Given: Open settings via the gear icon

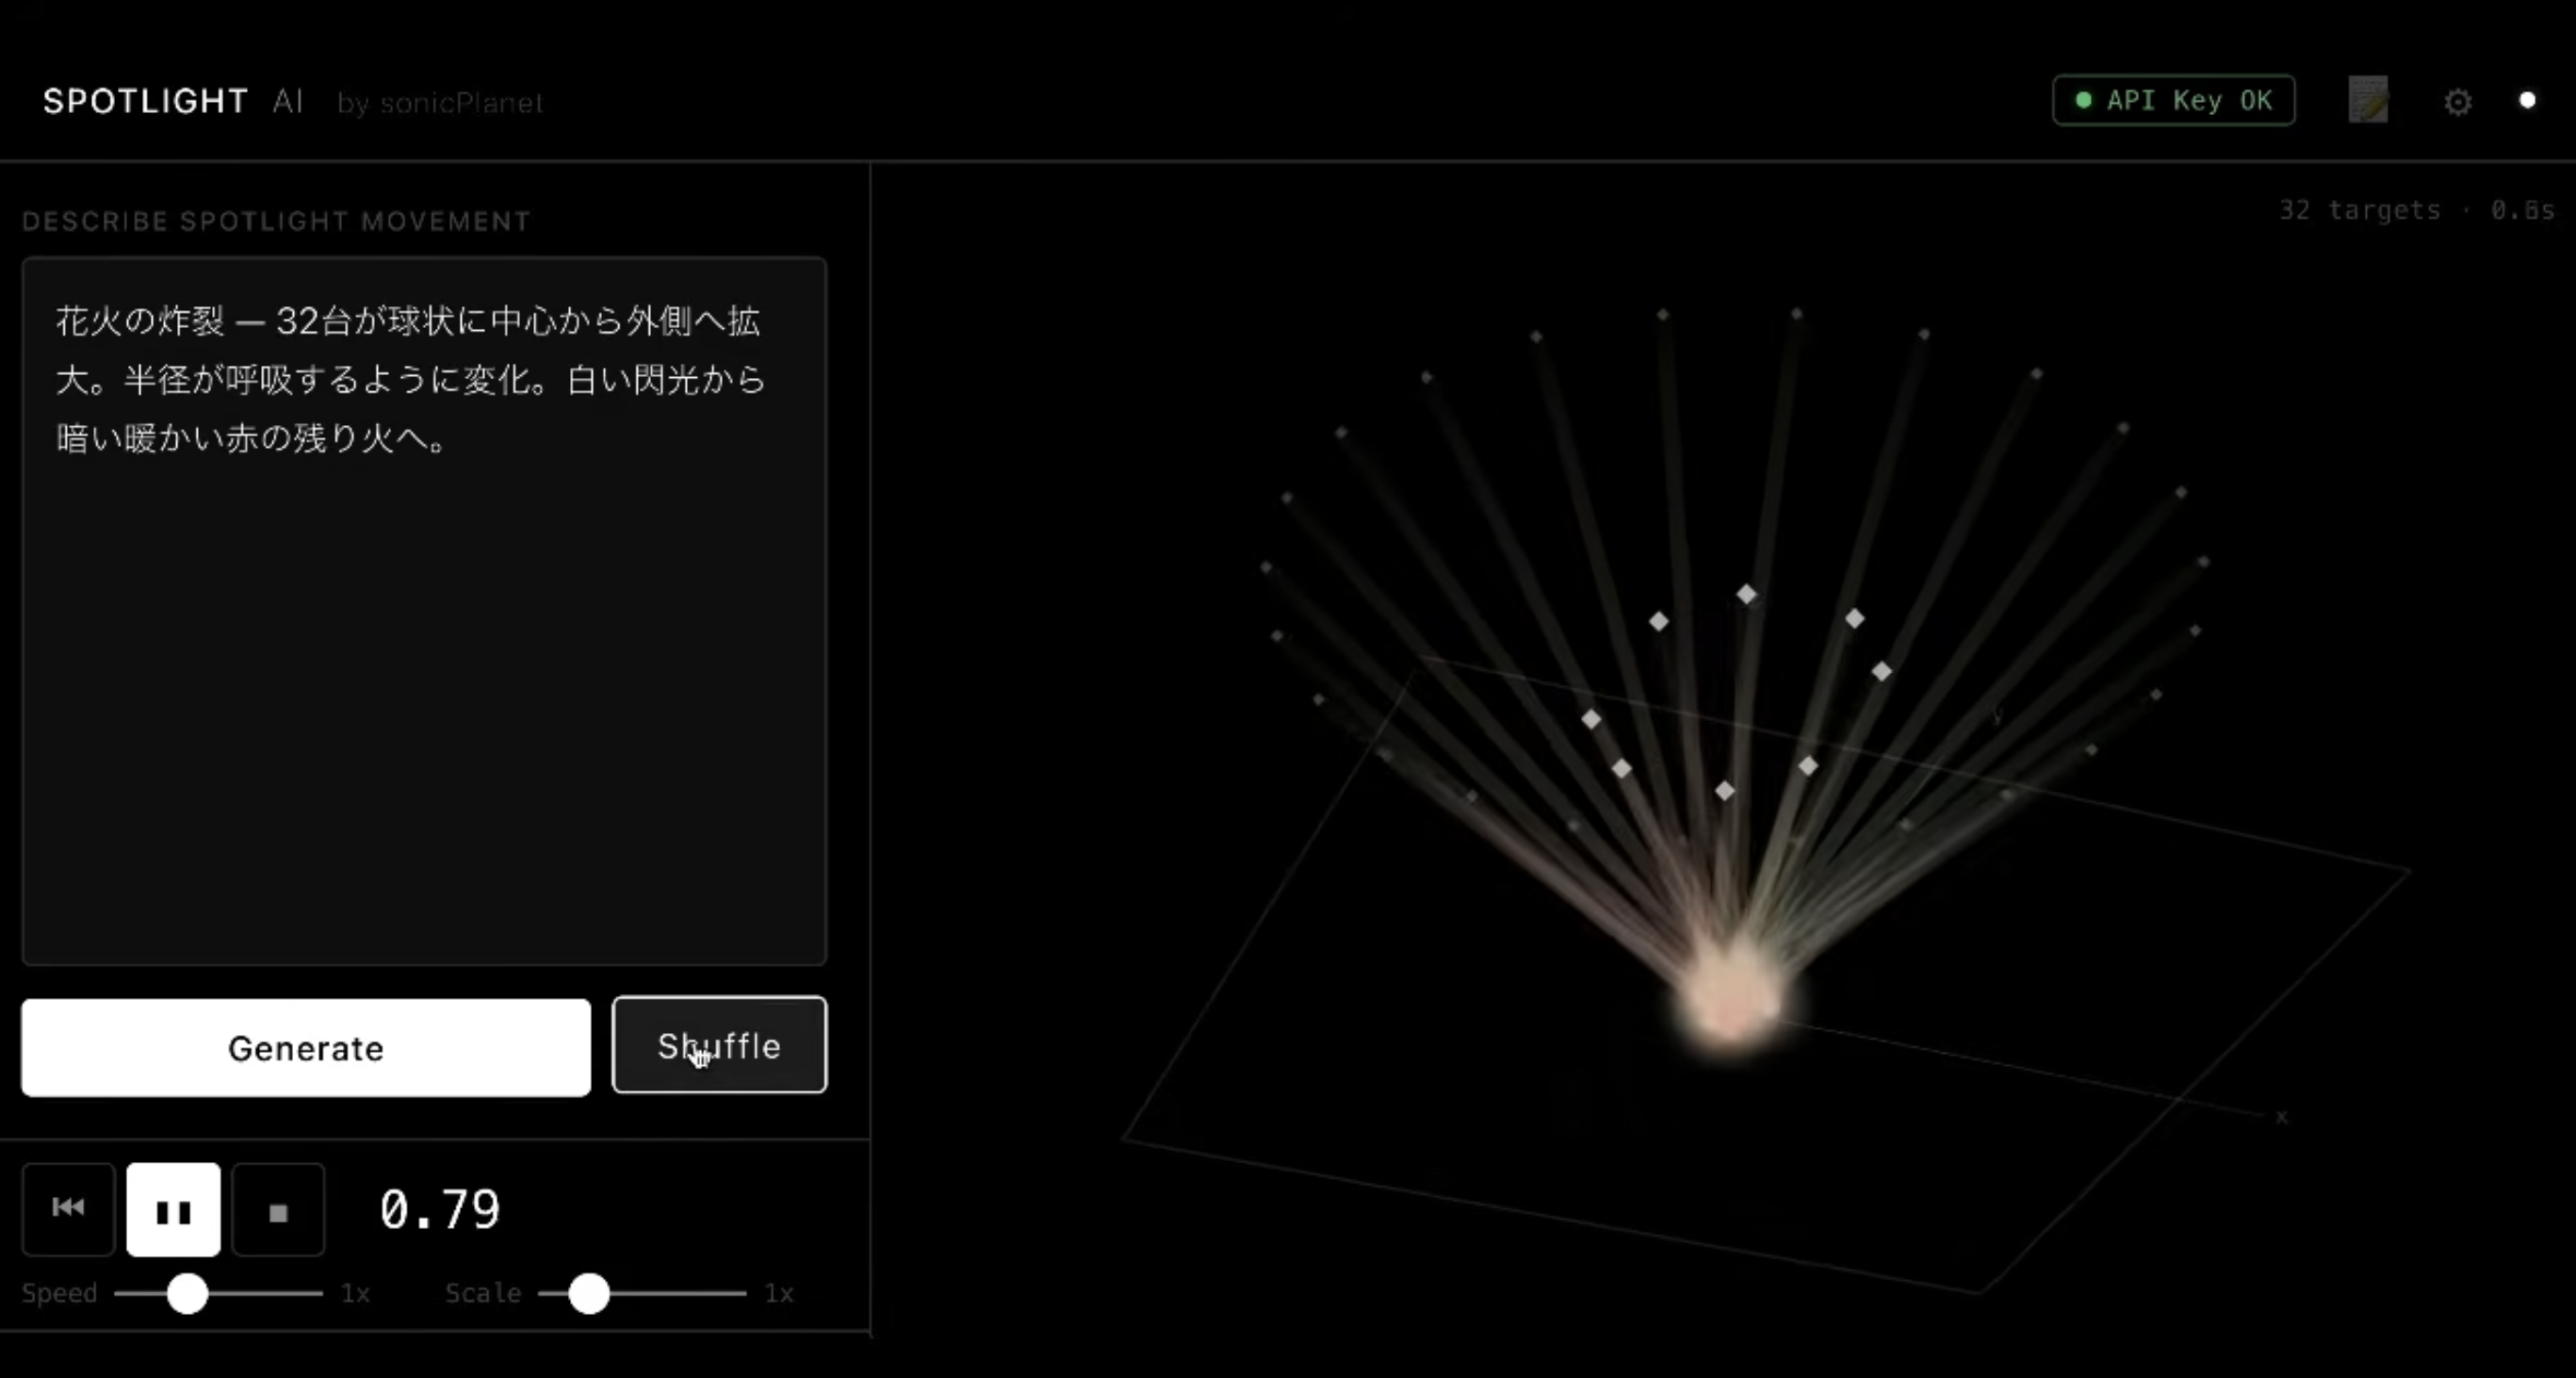Looking at the screenshot, I should 2458,101.
